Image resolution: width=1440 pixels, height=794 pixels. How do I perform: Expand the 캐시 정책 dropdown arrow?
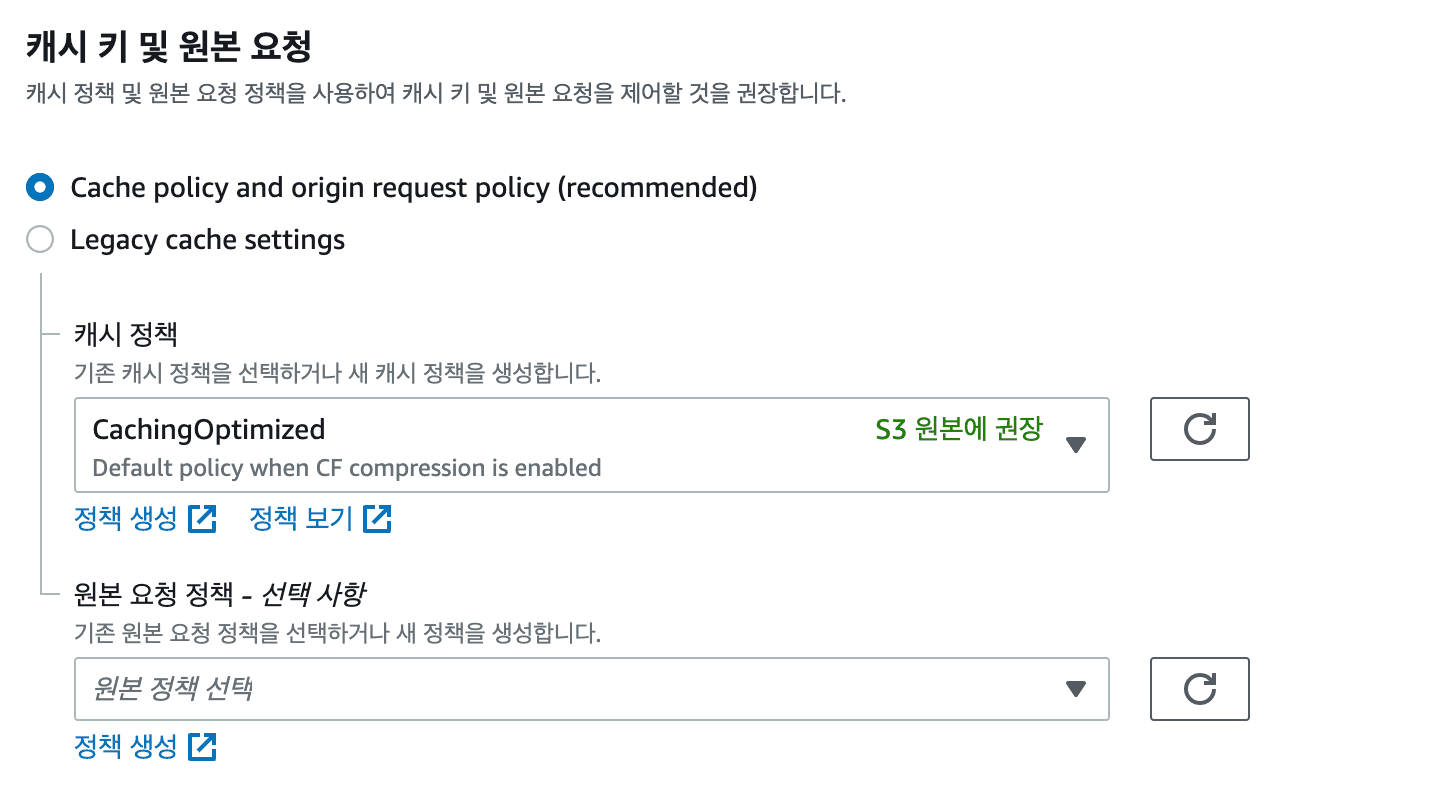point(1076,445)
